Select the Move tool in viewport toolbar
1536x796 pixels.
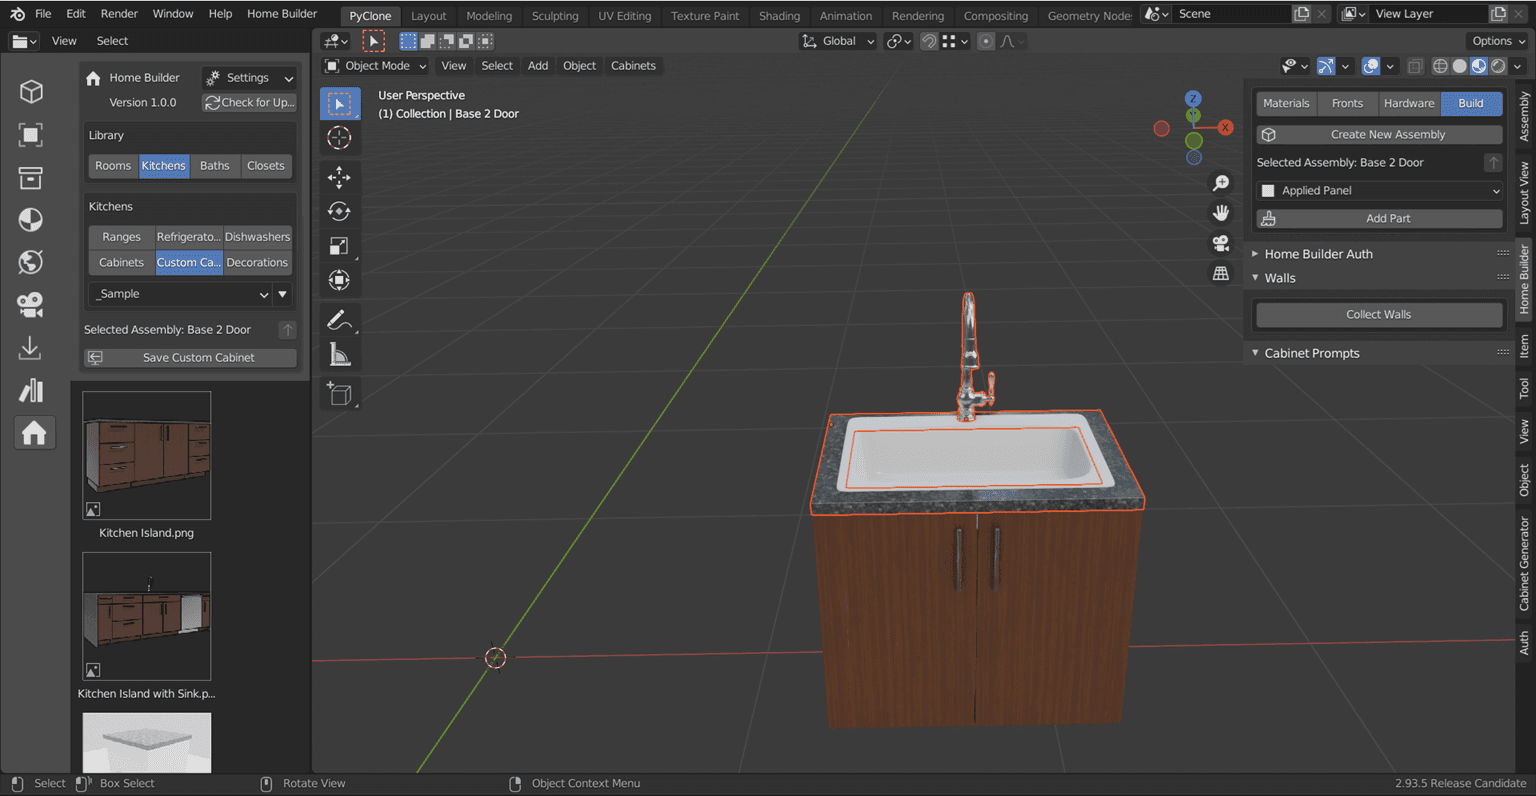(339, 177)
